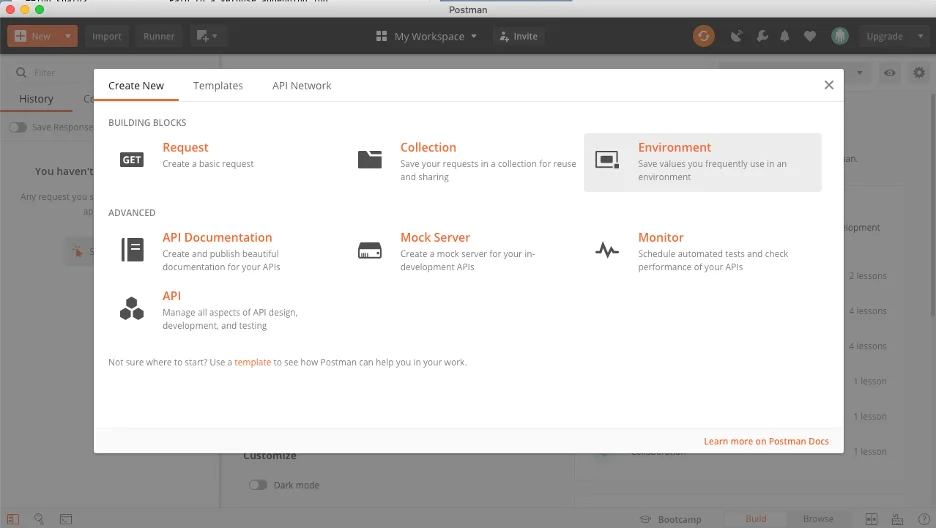Open the user avatar menu
The height and width of the screenshot is (528, 936).
(840, 36)
